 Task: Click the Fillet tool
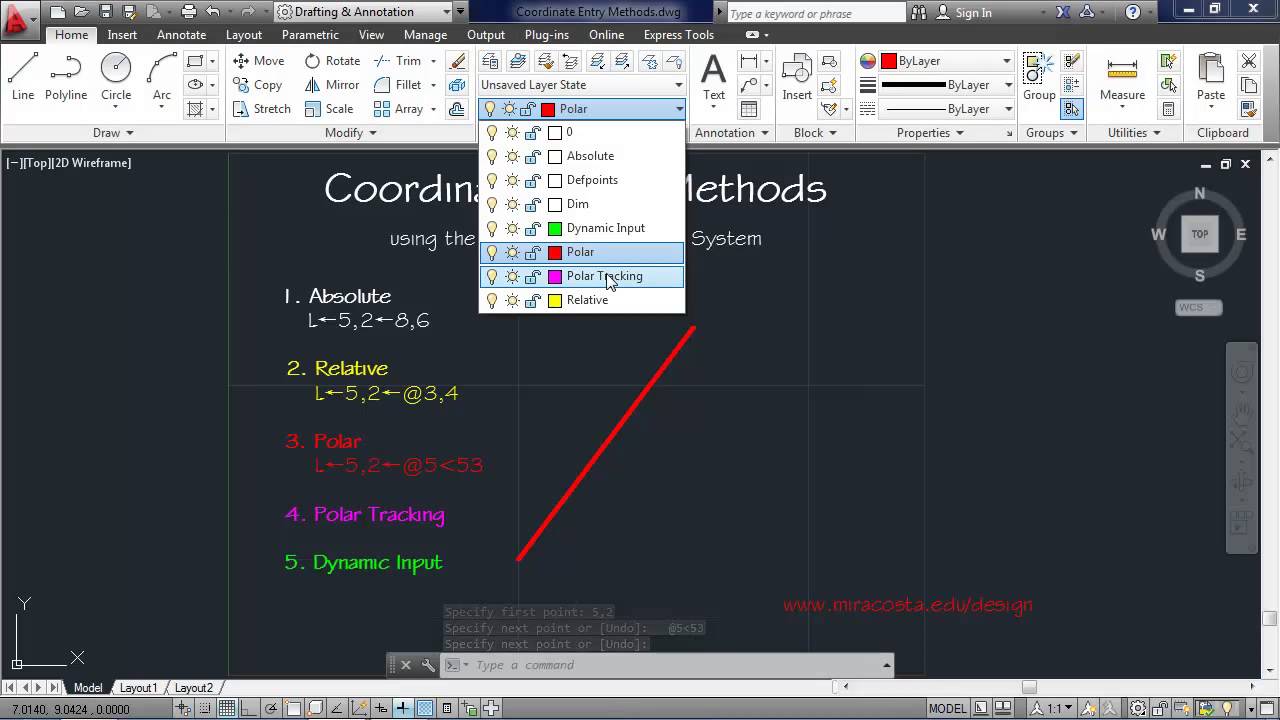coord(398,85)
